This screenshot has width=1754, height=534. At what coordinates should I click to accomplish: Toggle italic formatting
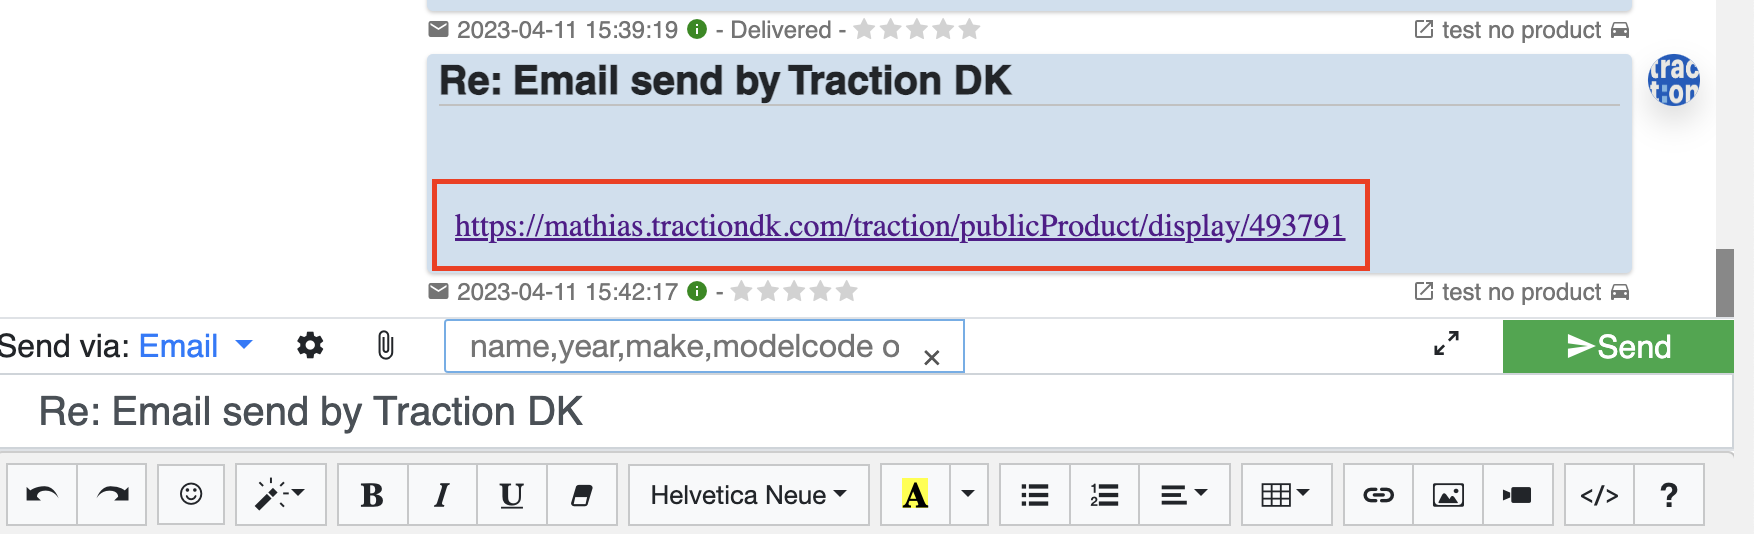(x=442, y=495)
